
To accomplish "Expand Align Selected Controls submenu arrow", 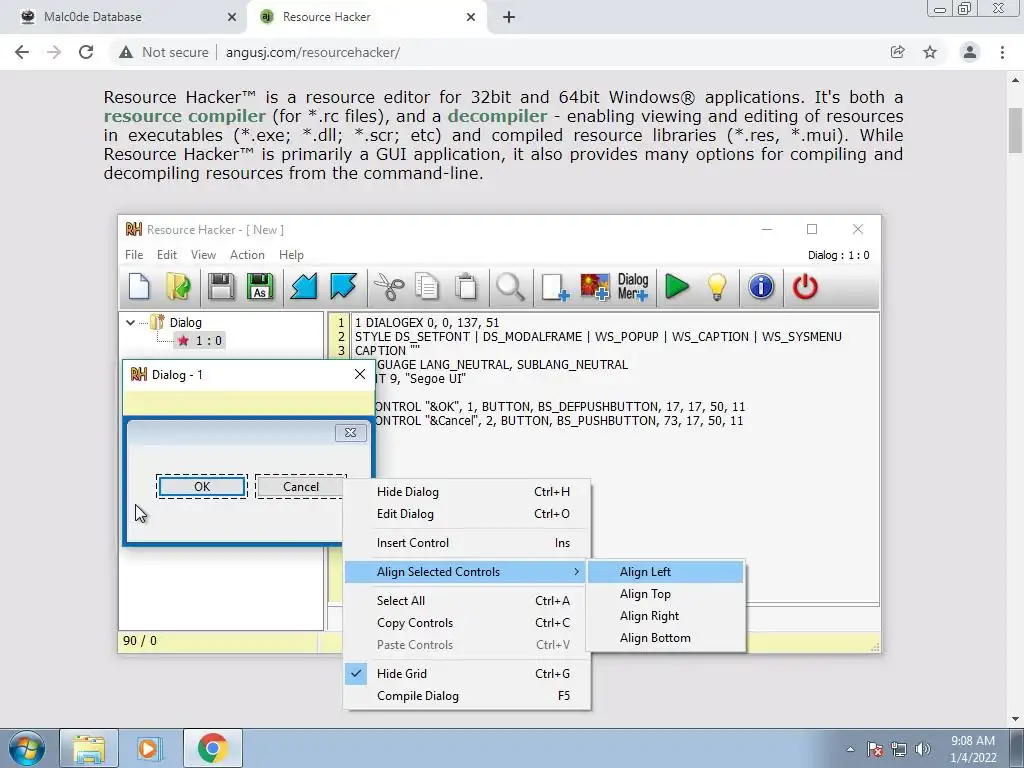I will pos(576,571).
